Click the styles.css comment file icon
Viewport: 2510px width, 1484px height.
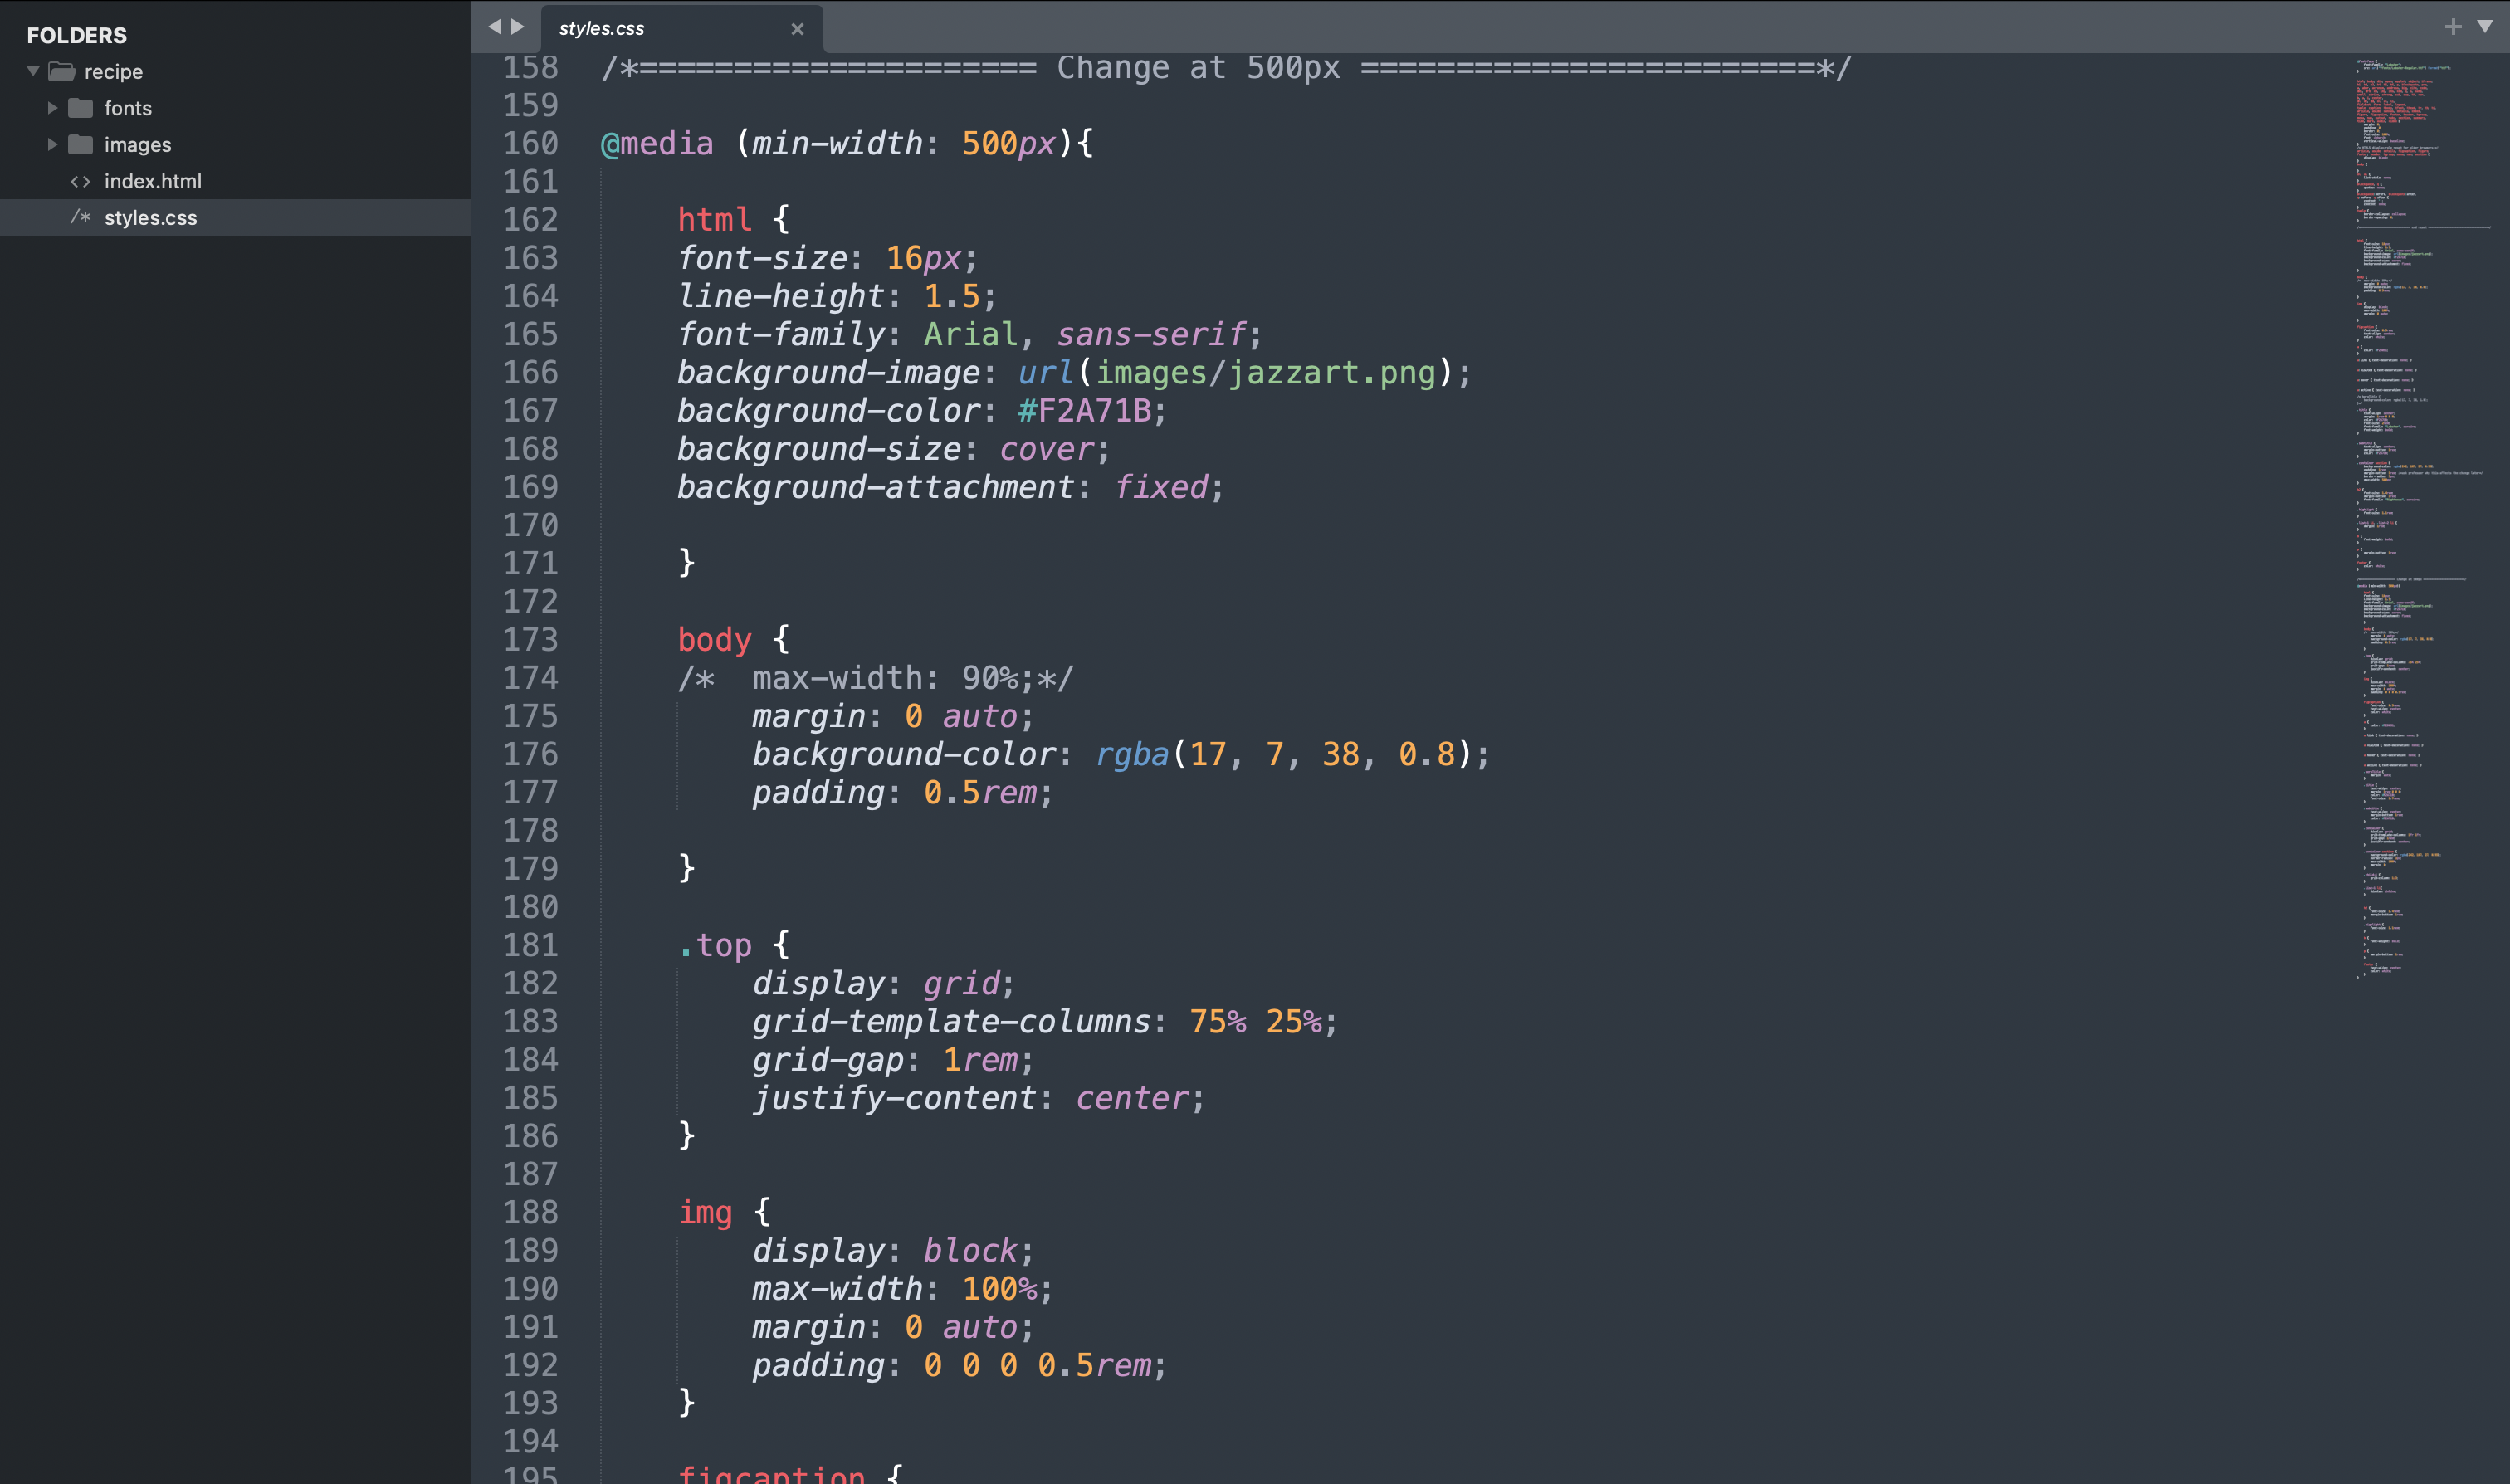click(x=80, y=217)
